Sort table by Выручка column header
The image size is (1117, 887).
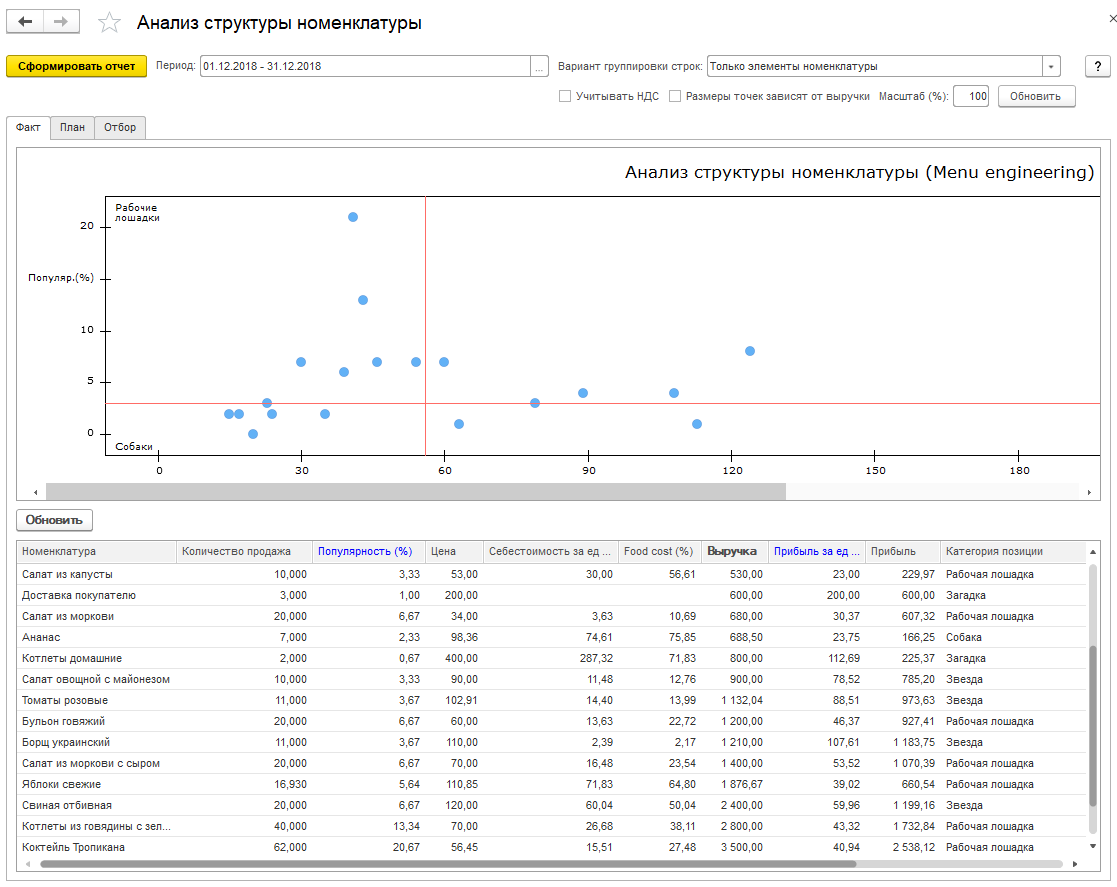(731, 551)
